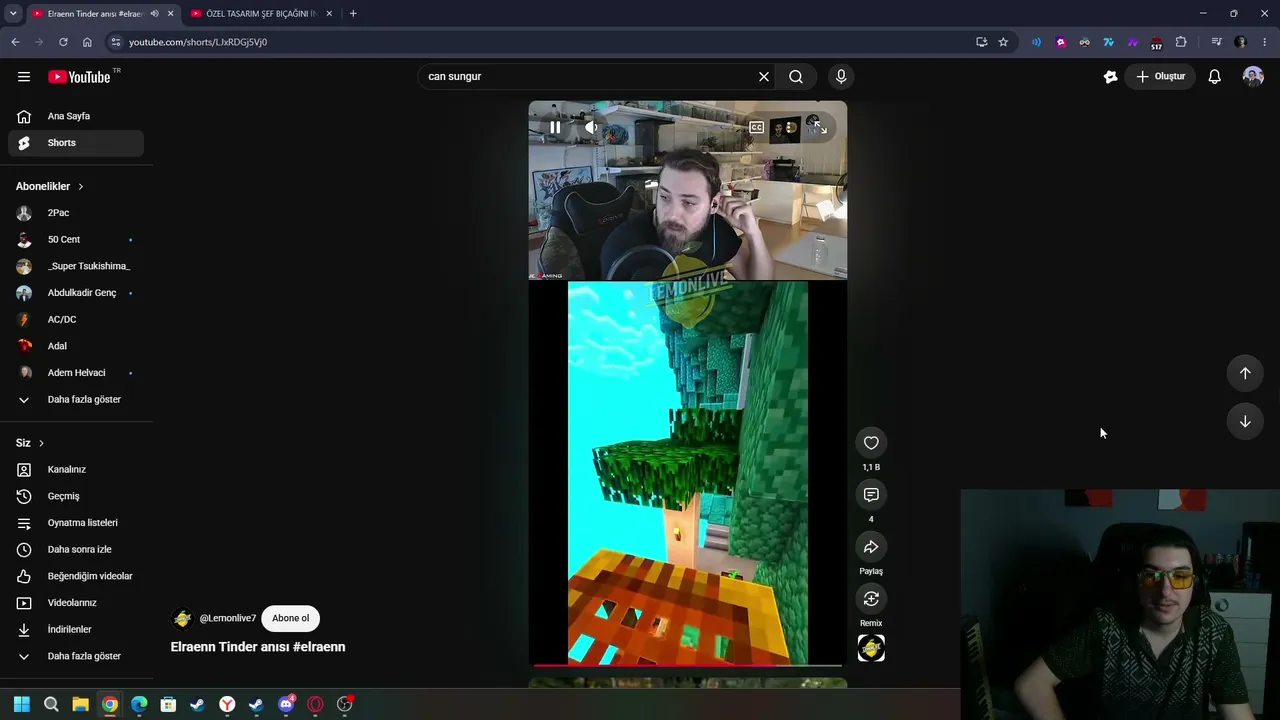The height and width of the screenshot is (720, 1280).
Task: Go to the YouTube logo home link
Action: click(x=79, y=77)
